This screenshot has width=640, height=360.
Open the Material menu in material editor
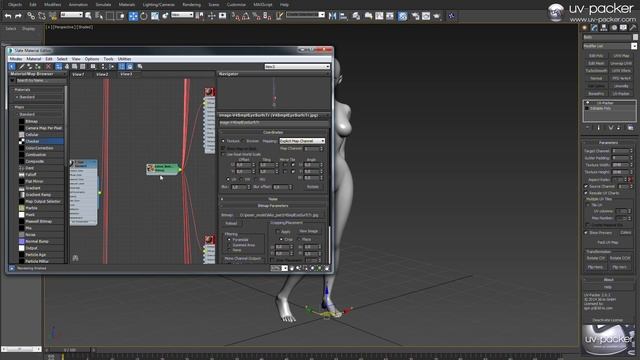(x=33, y=59)
